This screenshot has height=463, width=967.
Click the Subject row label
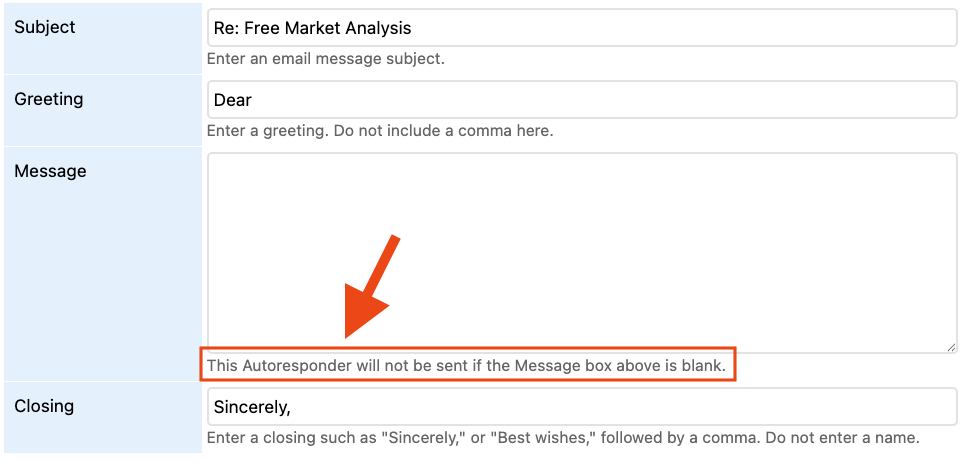tap(44, 27)
